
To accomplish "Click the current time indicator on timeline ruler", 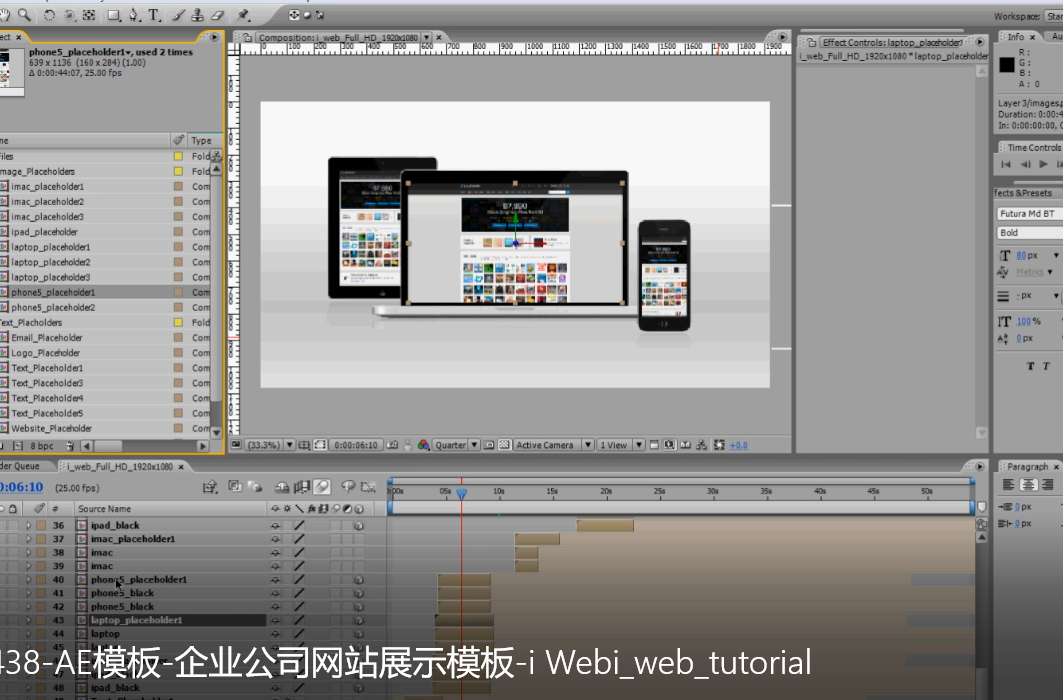I will 462,493.
